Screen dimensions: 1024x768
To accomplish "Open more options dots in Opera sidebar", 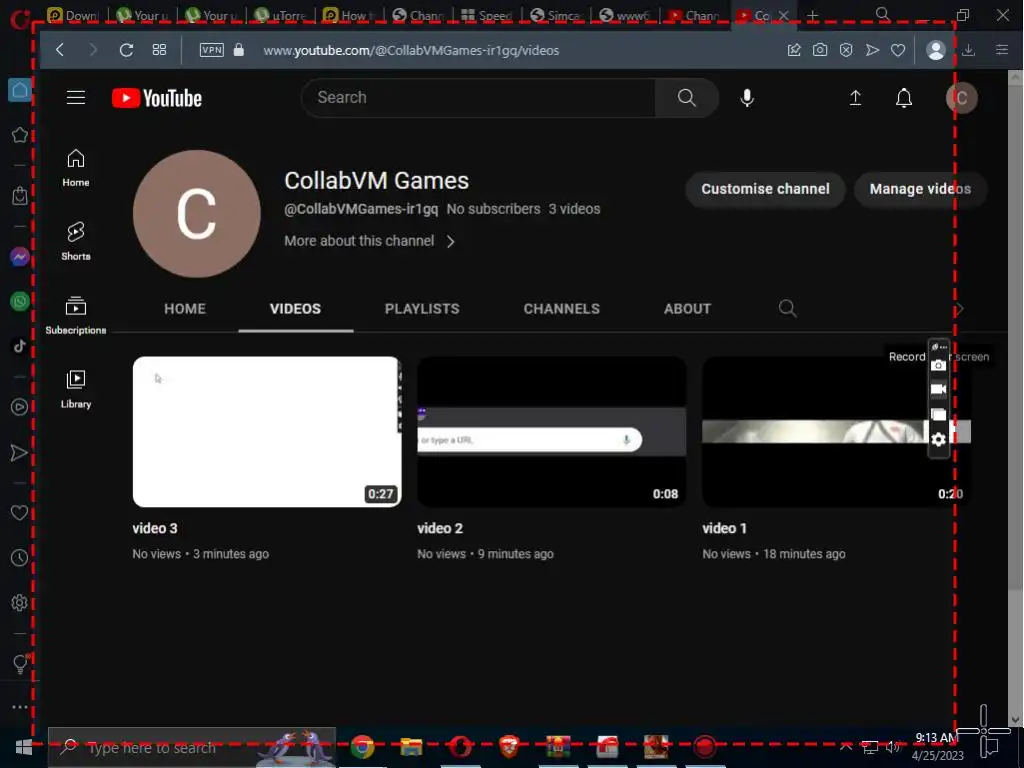I will point(20,707).
